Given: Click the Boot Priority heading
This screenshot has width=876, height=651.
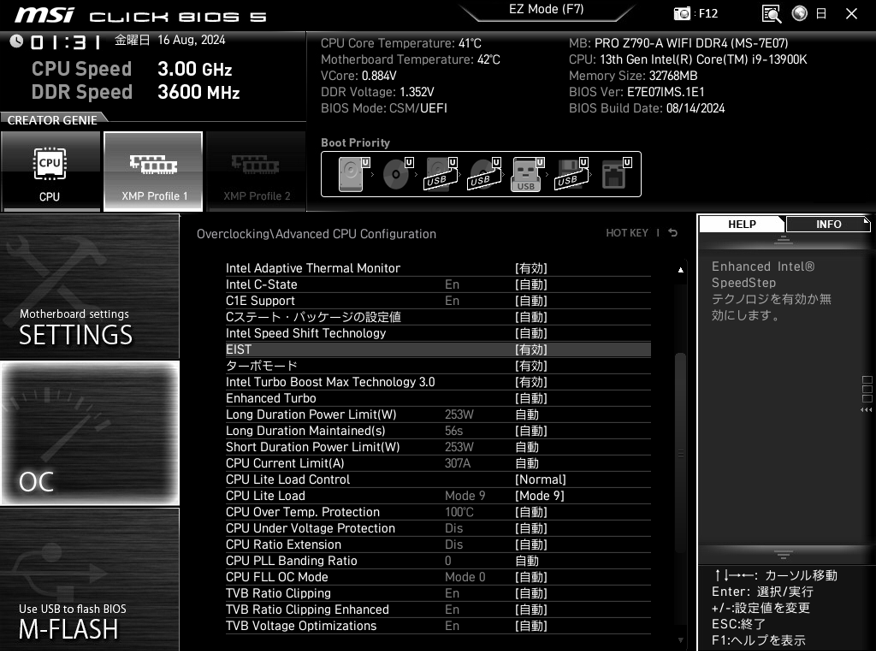Looking at the screenshot, I should (x=355, y=142).
